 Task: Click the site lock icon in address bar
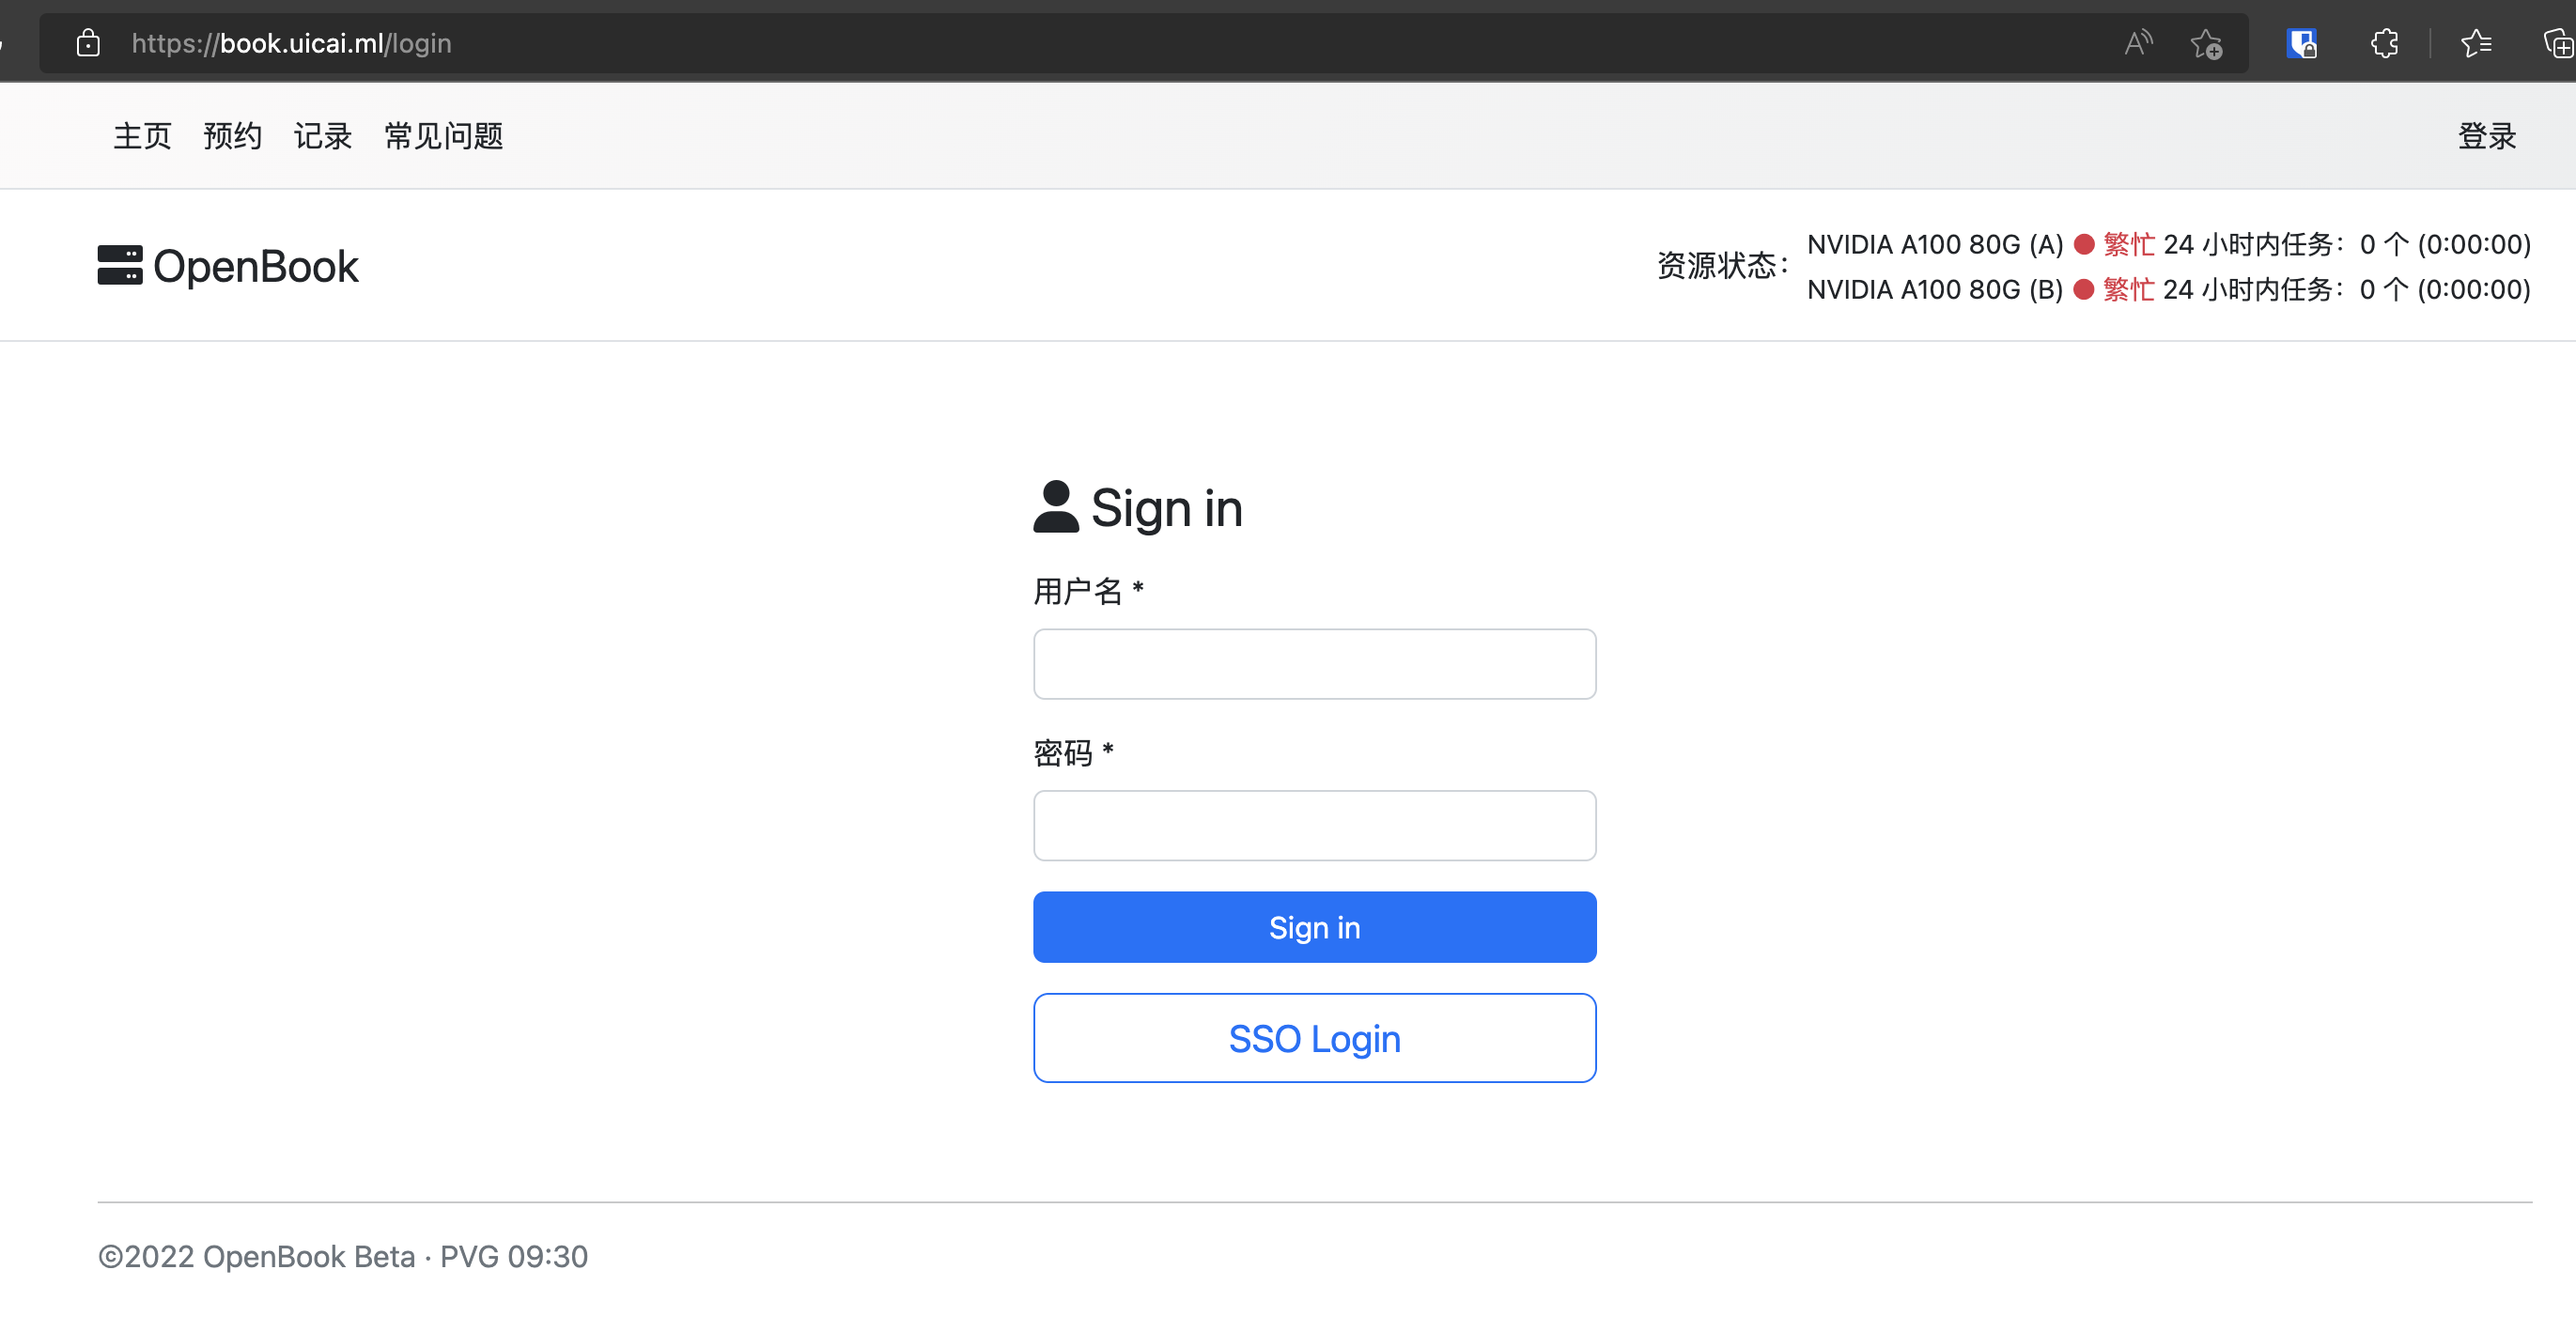point(88,43)
